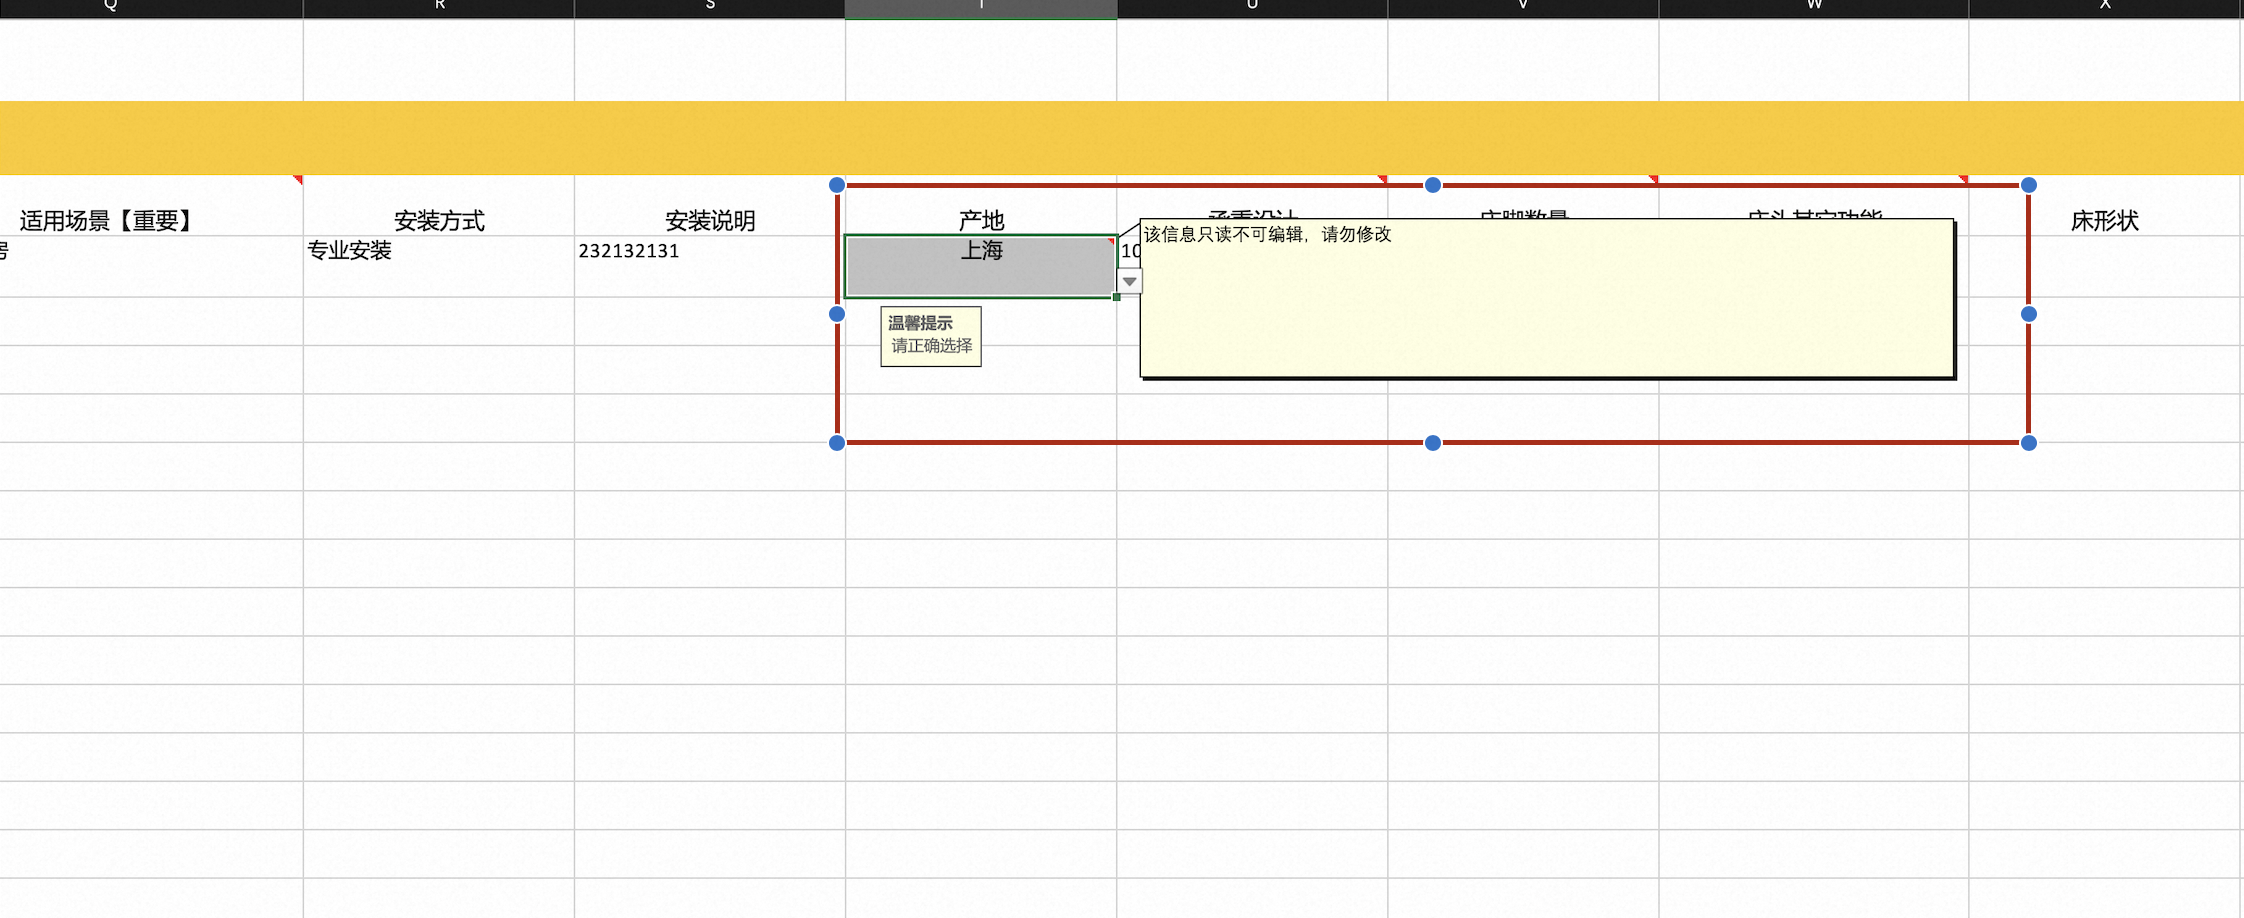Image resolution: width=2244 pixels, height=918 pixels.
Task: Select the 专业安装 cell
Action: 438,266
